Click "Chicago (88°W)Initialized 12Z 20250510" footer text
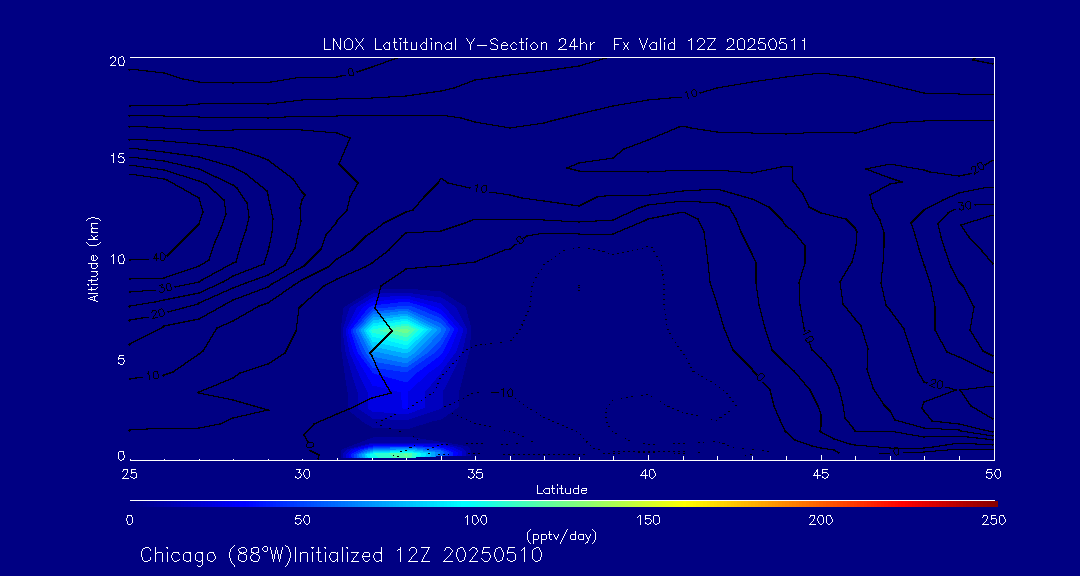Screen dimensions: 1080x576 coord(341,555)
